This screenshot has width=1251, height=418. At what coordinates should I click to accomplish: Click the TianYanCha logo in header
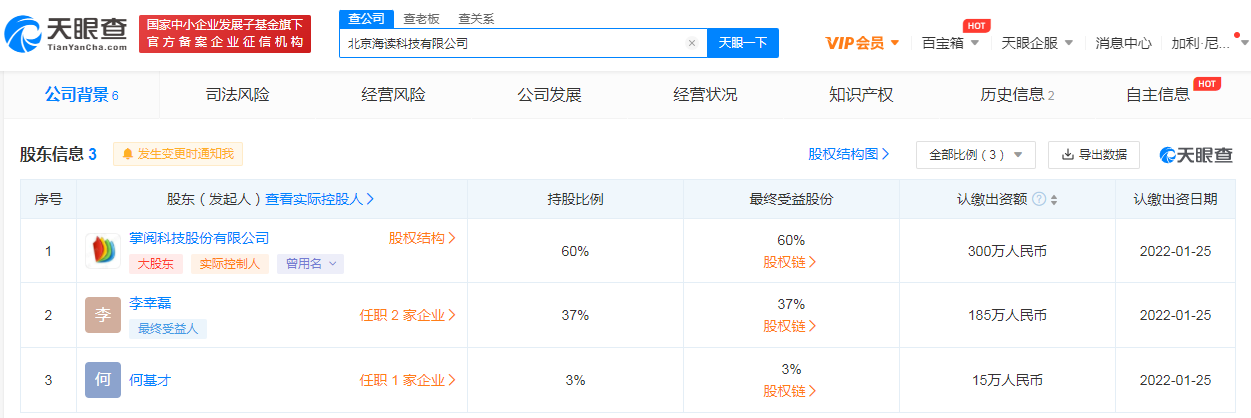66,33
